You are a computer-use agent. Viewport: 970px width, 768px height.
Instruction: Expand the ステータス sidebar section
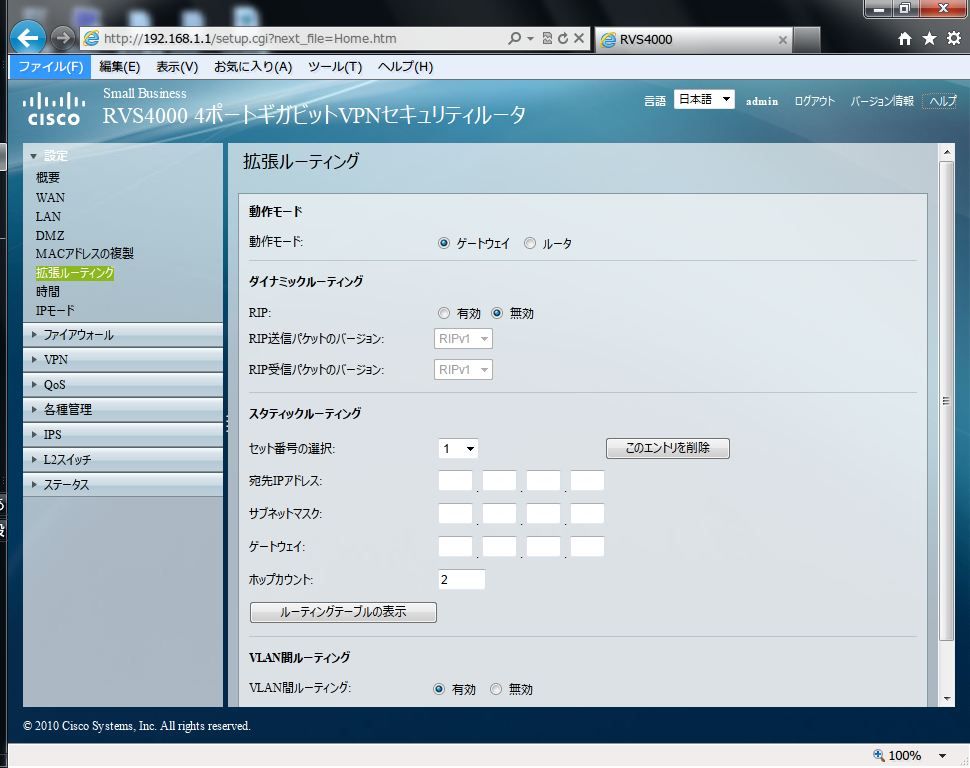[122, 485]
